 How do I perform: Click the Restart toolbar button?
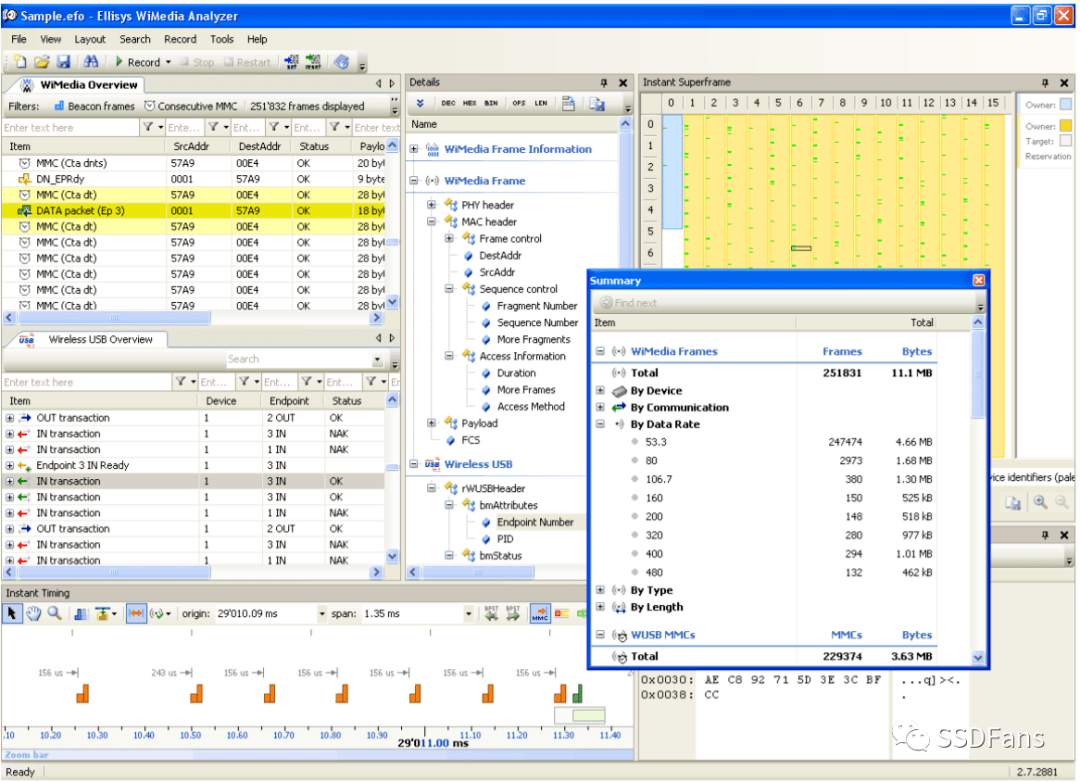pyautogui.click(x=247, y=62)
